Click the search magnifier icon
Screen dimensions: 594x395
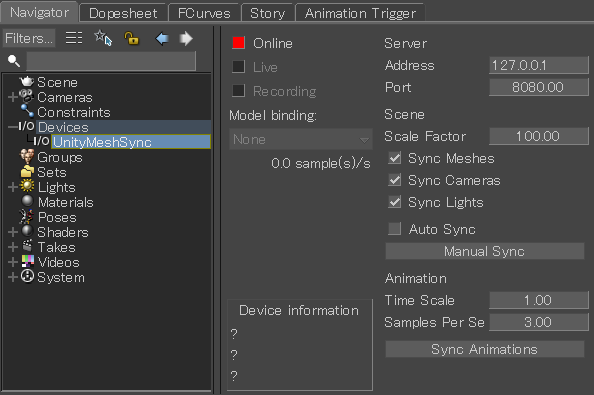point(14,61)
